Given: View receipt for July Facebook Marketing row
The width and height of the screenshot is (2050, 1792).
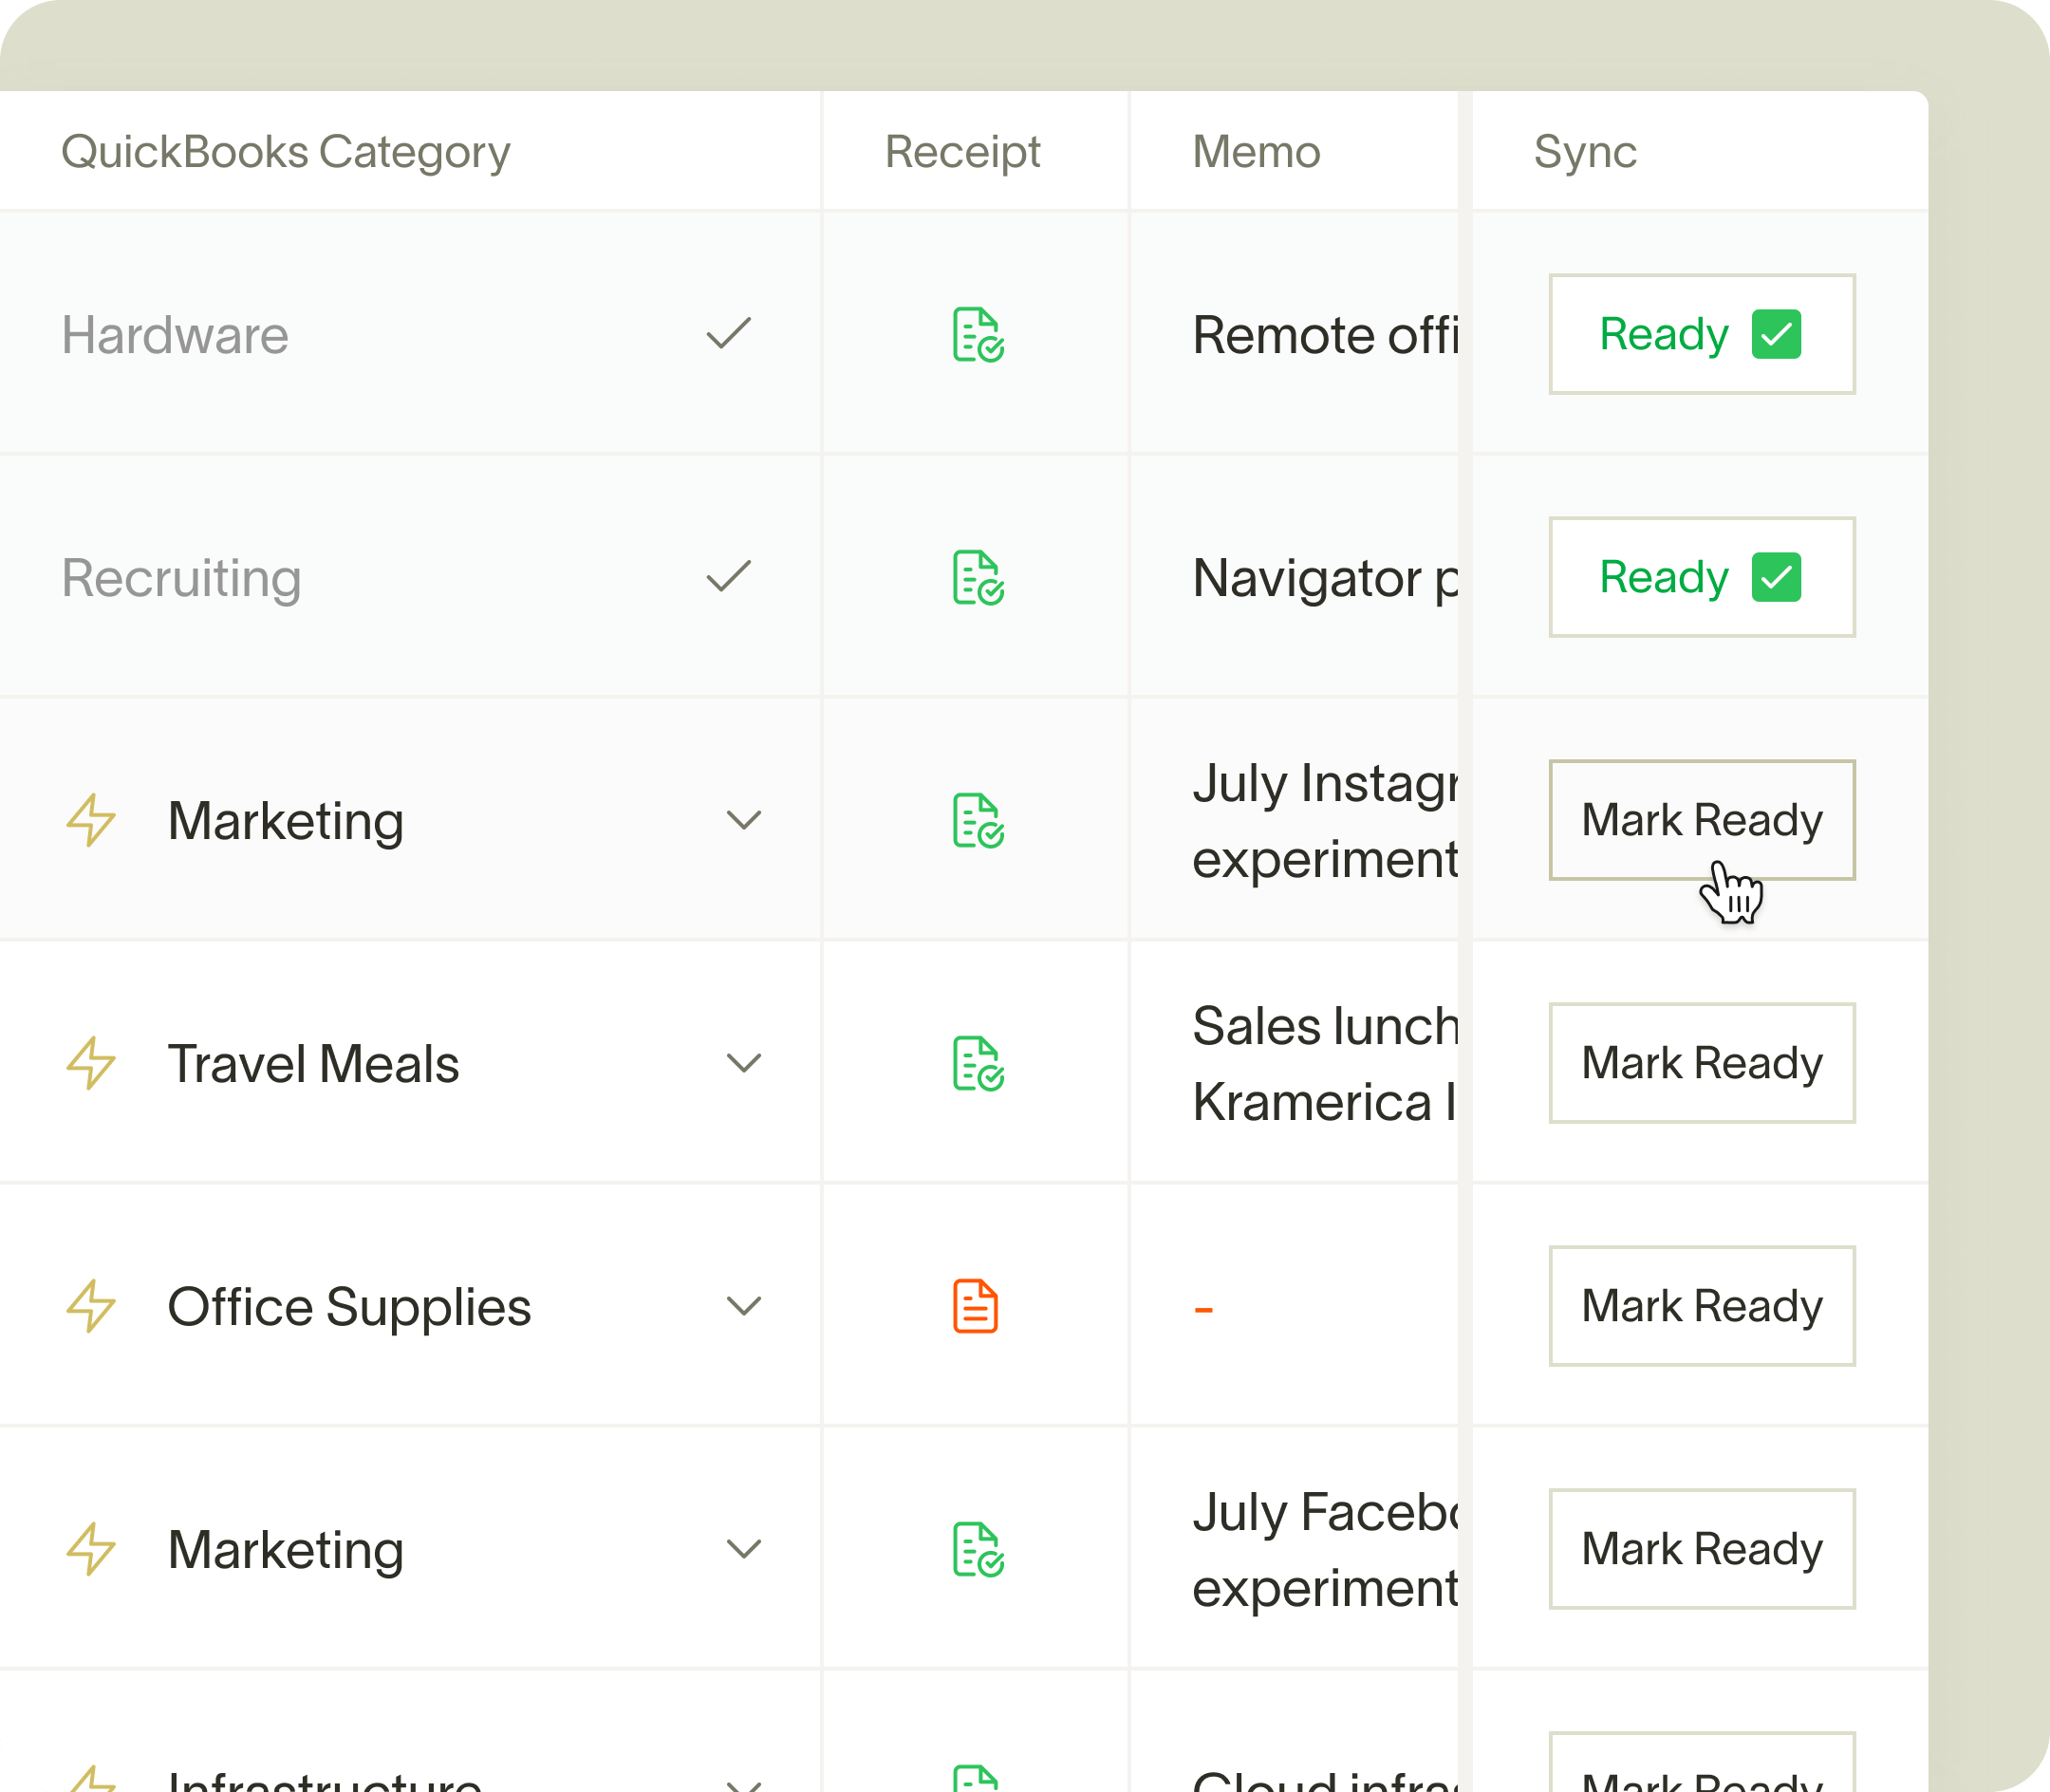Looking at the screenshot, I should pos(977,1549).
